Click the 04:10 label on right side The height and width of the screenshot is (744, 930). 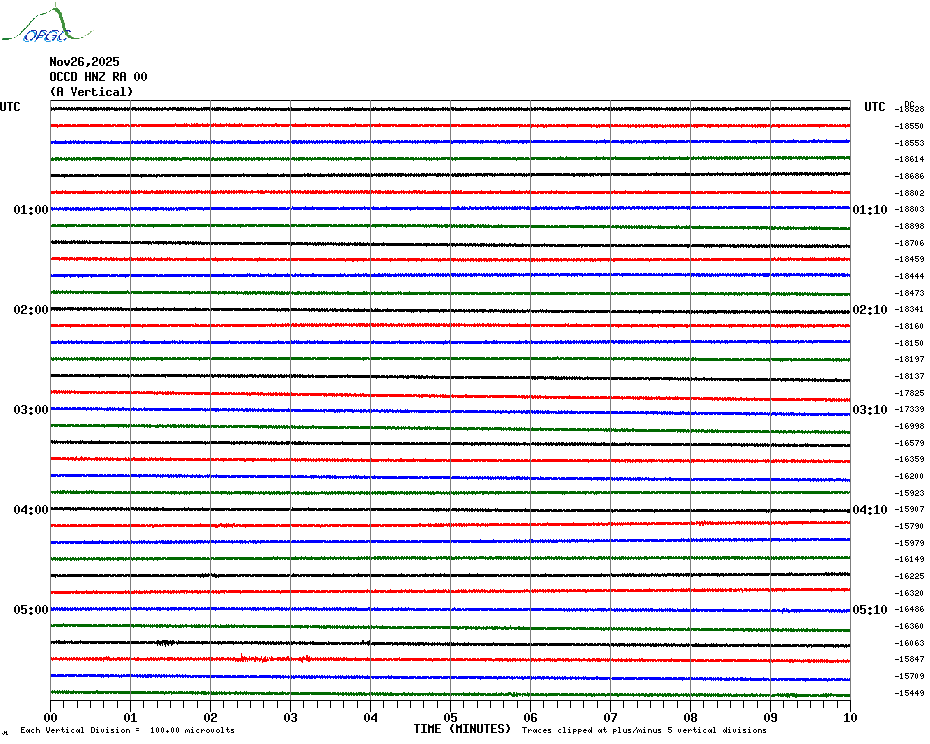869,510
